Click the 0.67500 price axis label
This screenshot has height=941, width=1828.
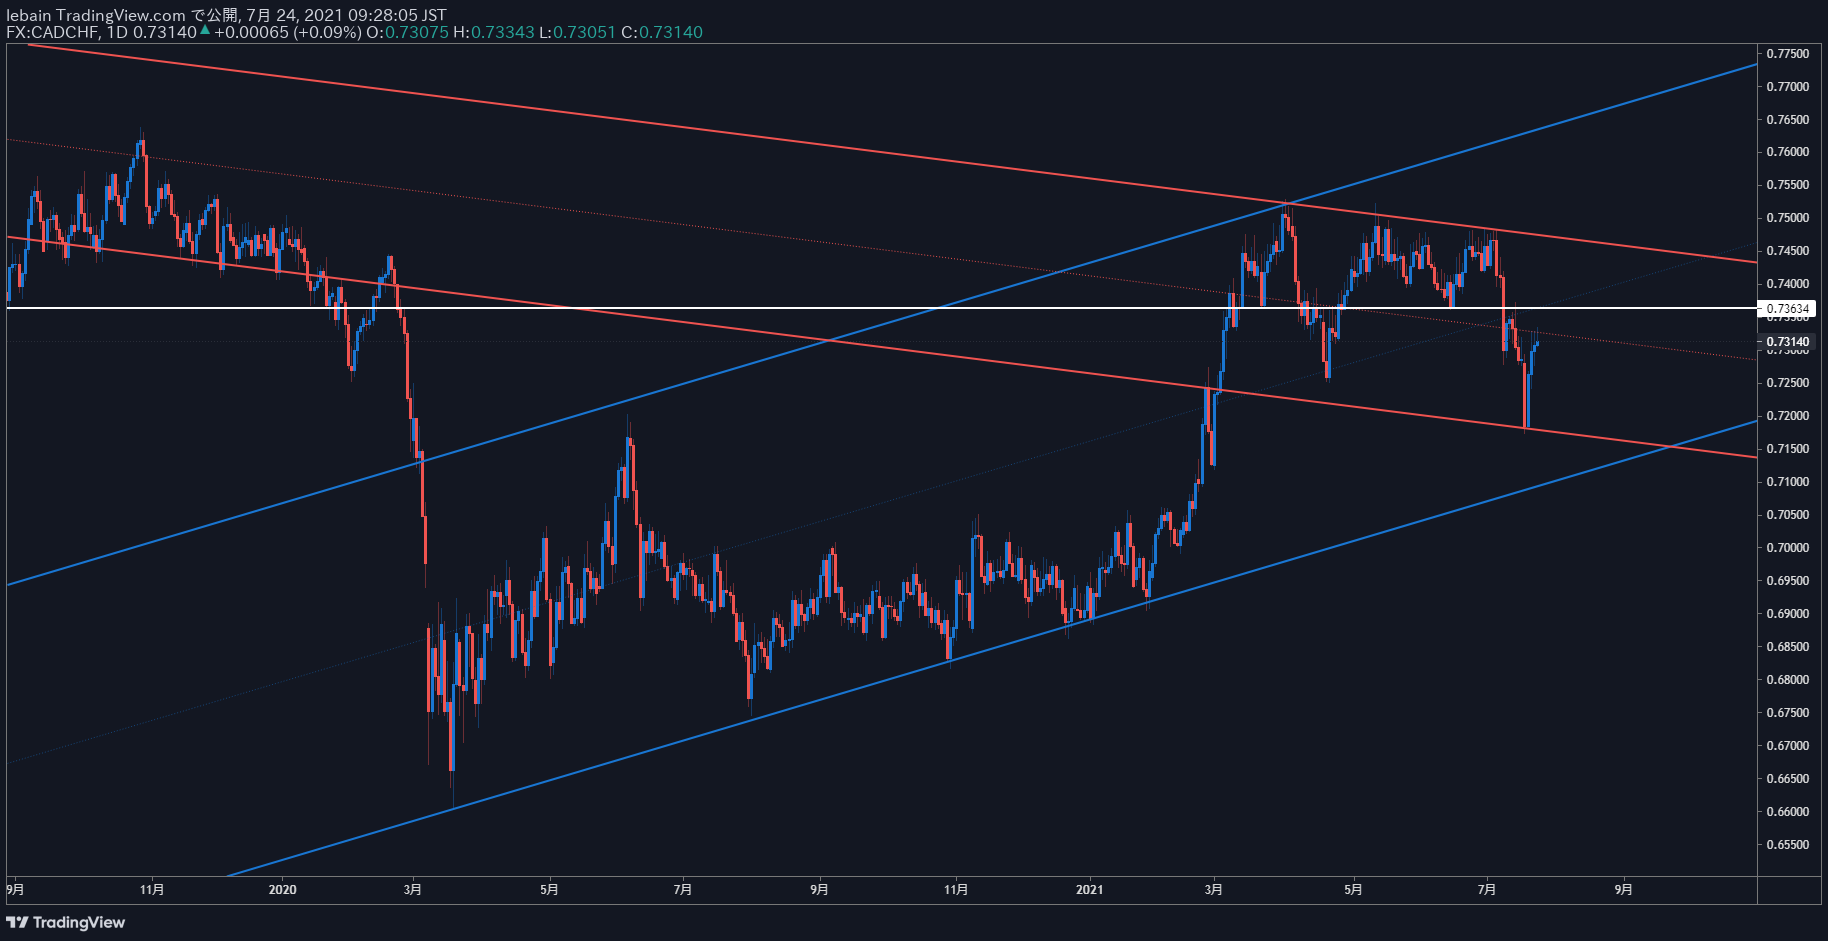1788,713
